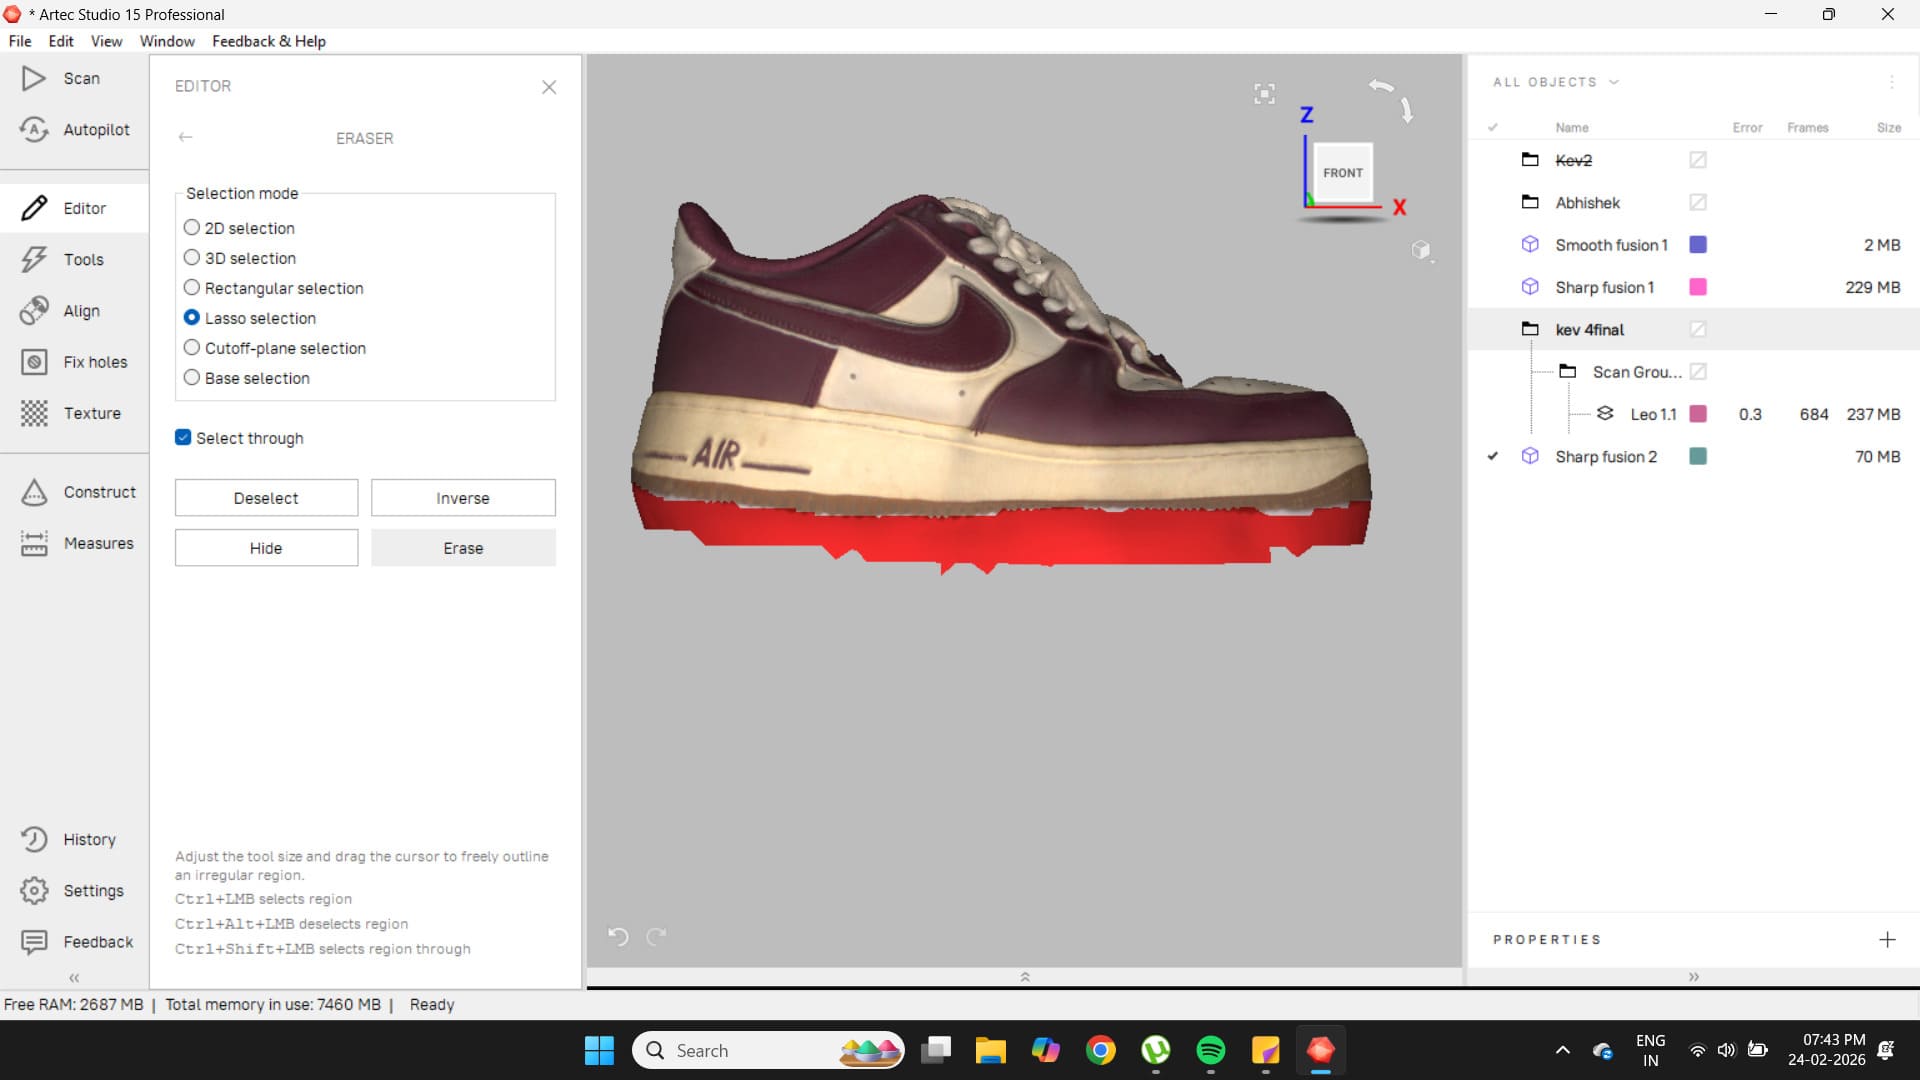Click Sharp fusion 1 pink color swatch
Image resolution: width=1920 pixels, height=1080 pixels.
[1698, 287]
